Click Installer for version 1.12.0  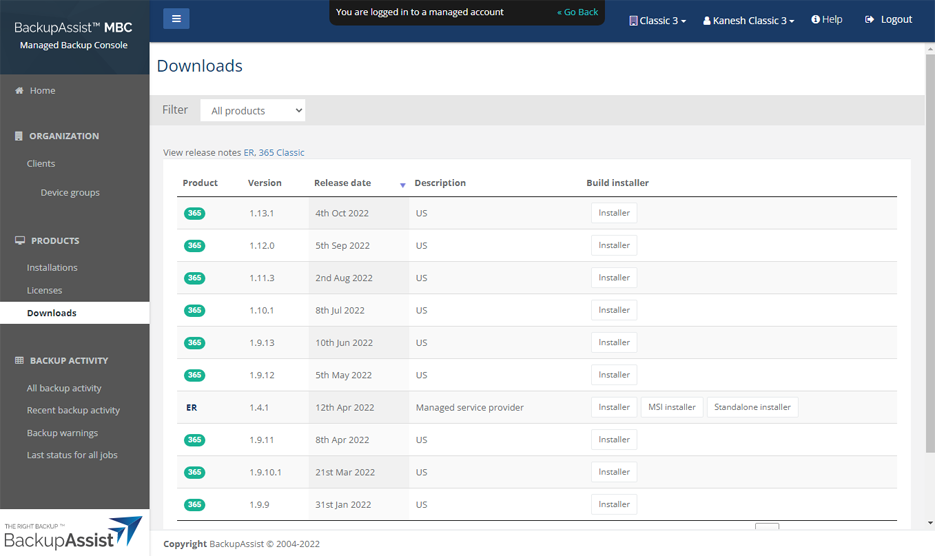coord(614,245)
